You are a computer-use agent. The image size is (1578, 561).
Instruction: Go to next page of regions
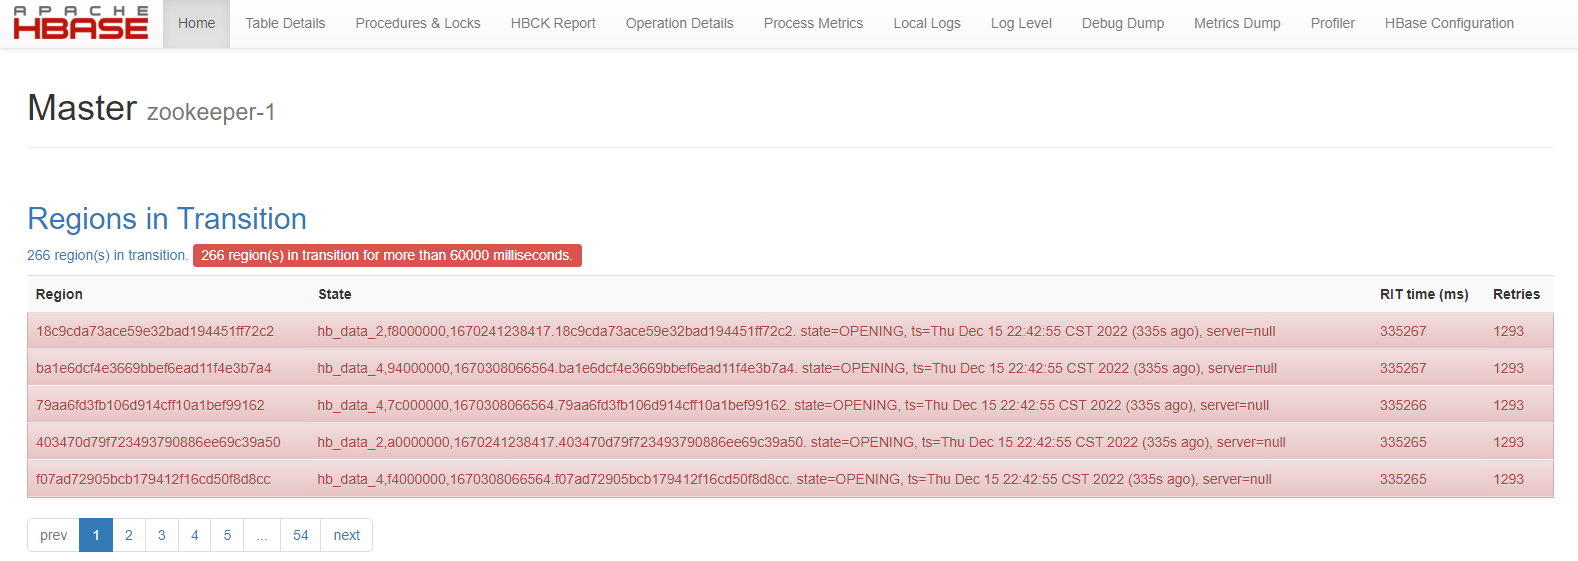(x=346, y=535)
